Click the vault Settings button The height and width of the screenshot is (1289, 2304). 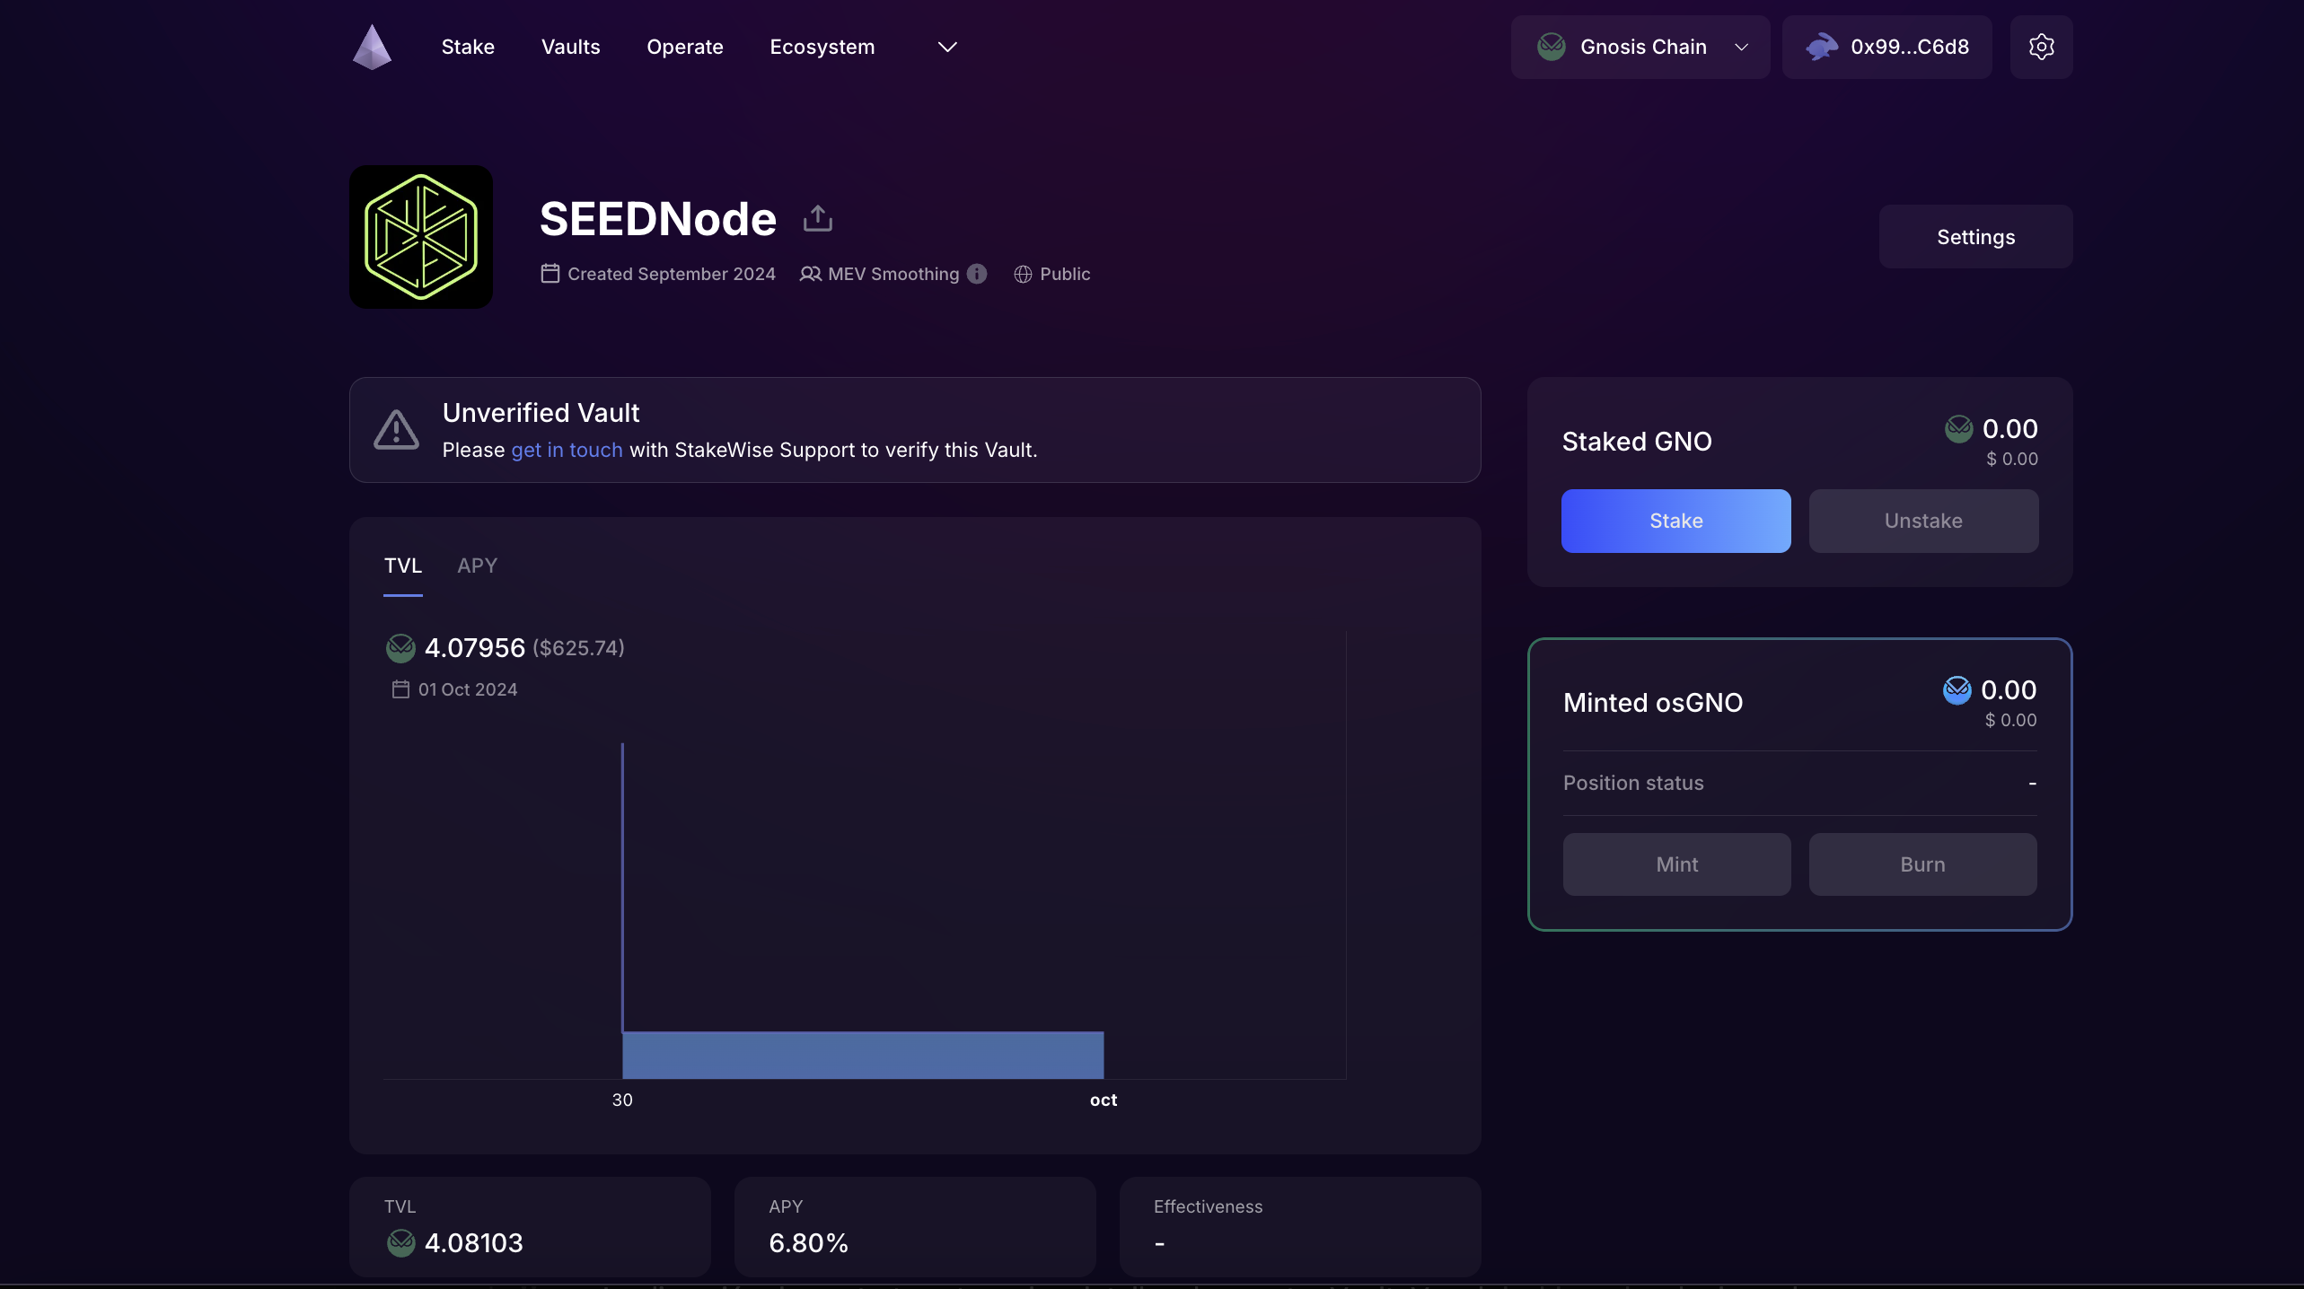coord(1975,237)
